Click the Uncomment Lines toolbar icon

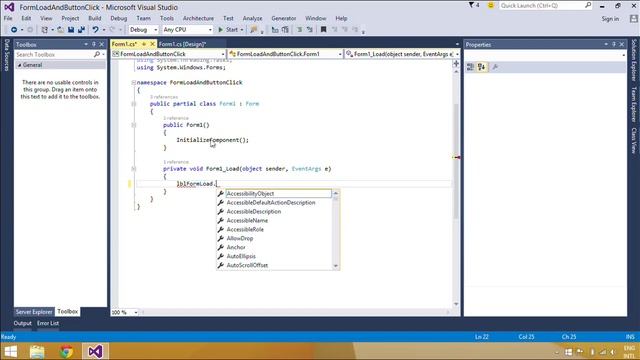(x=309, y=30)
